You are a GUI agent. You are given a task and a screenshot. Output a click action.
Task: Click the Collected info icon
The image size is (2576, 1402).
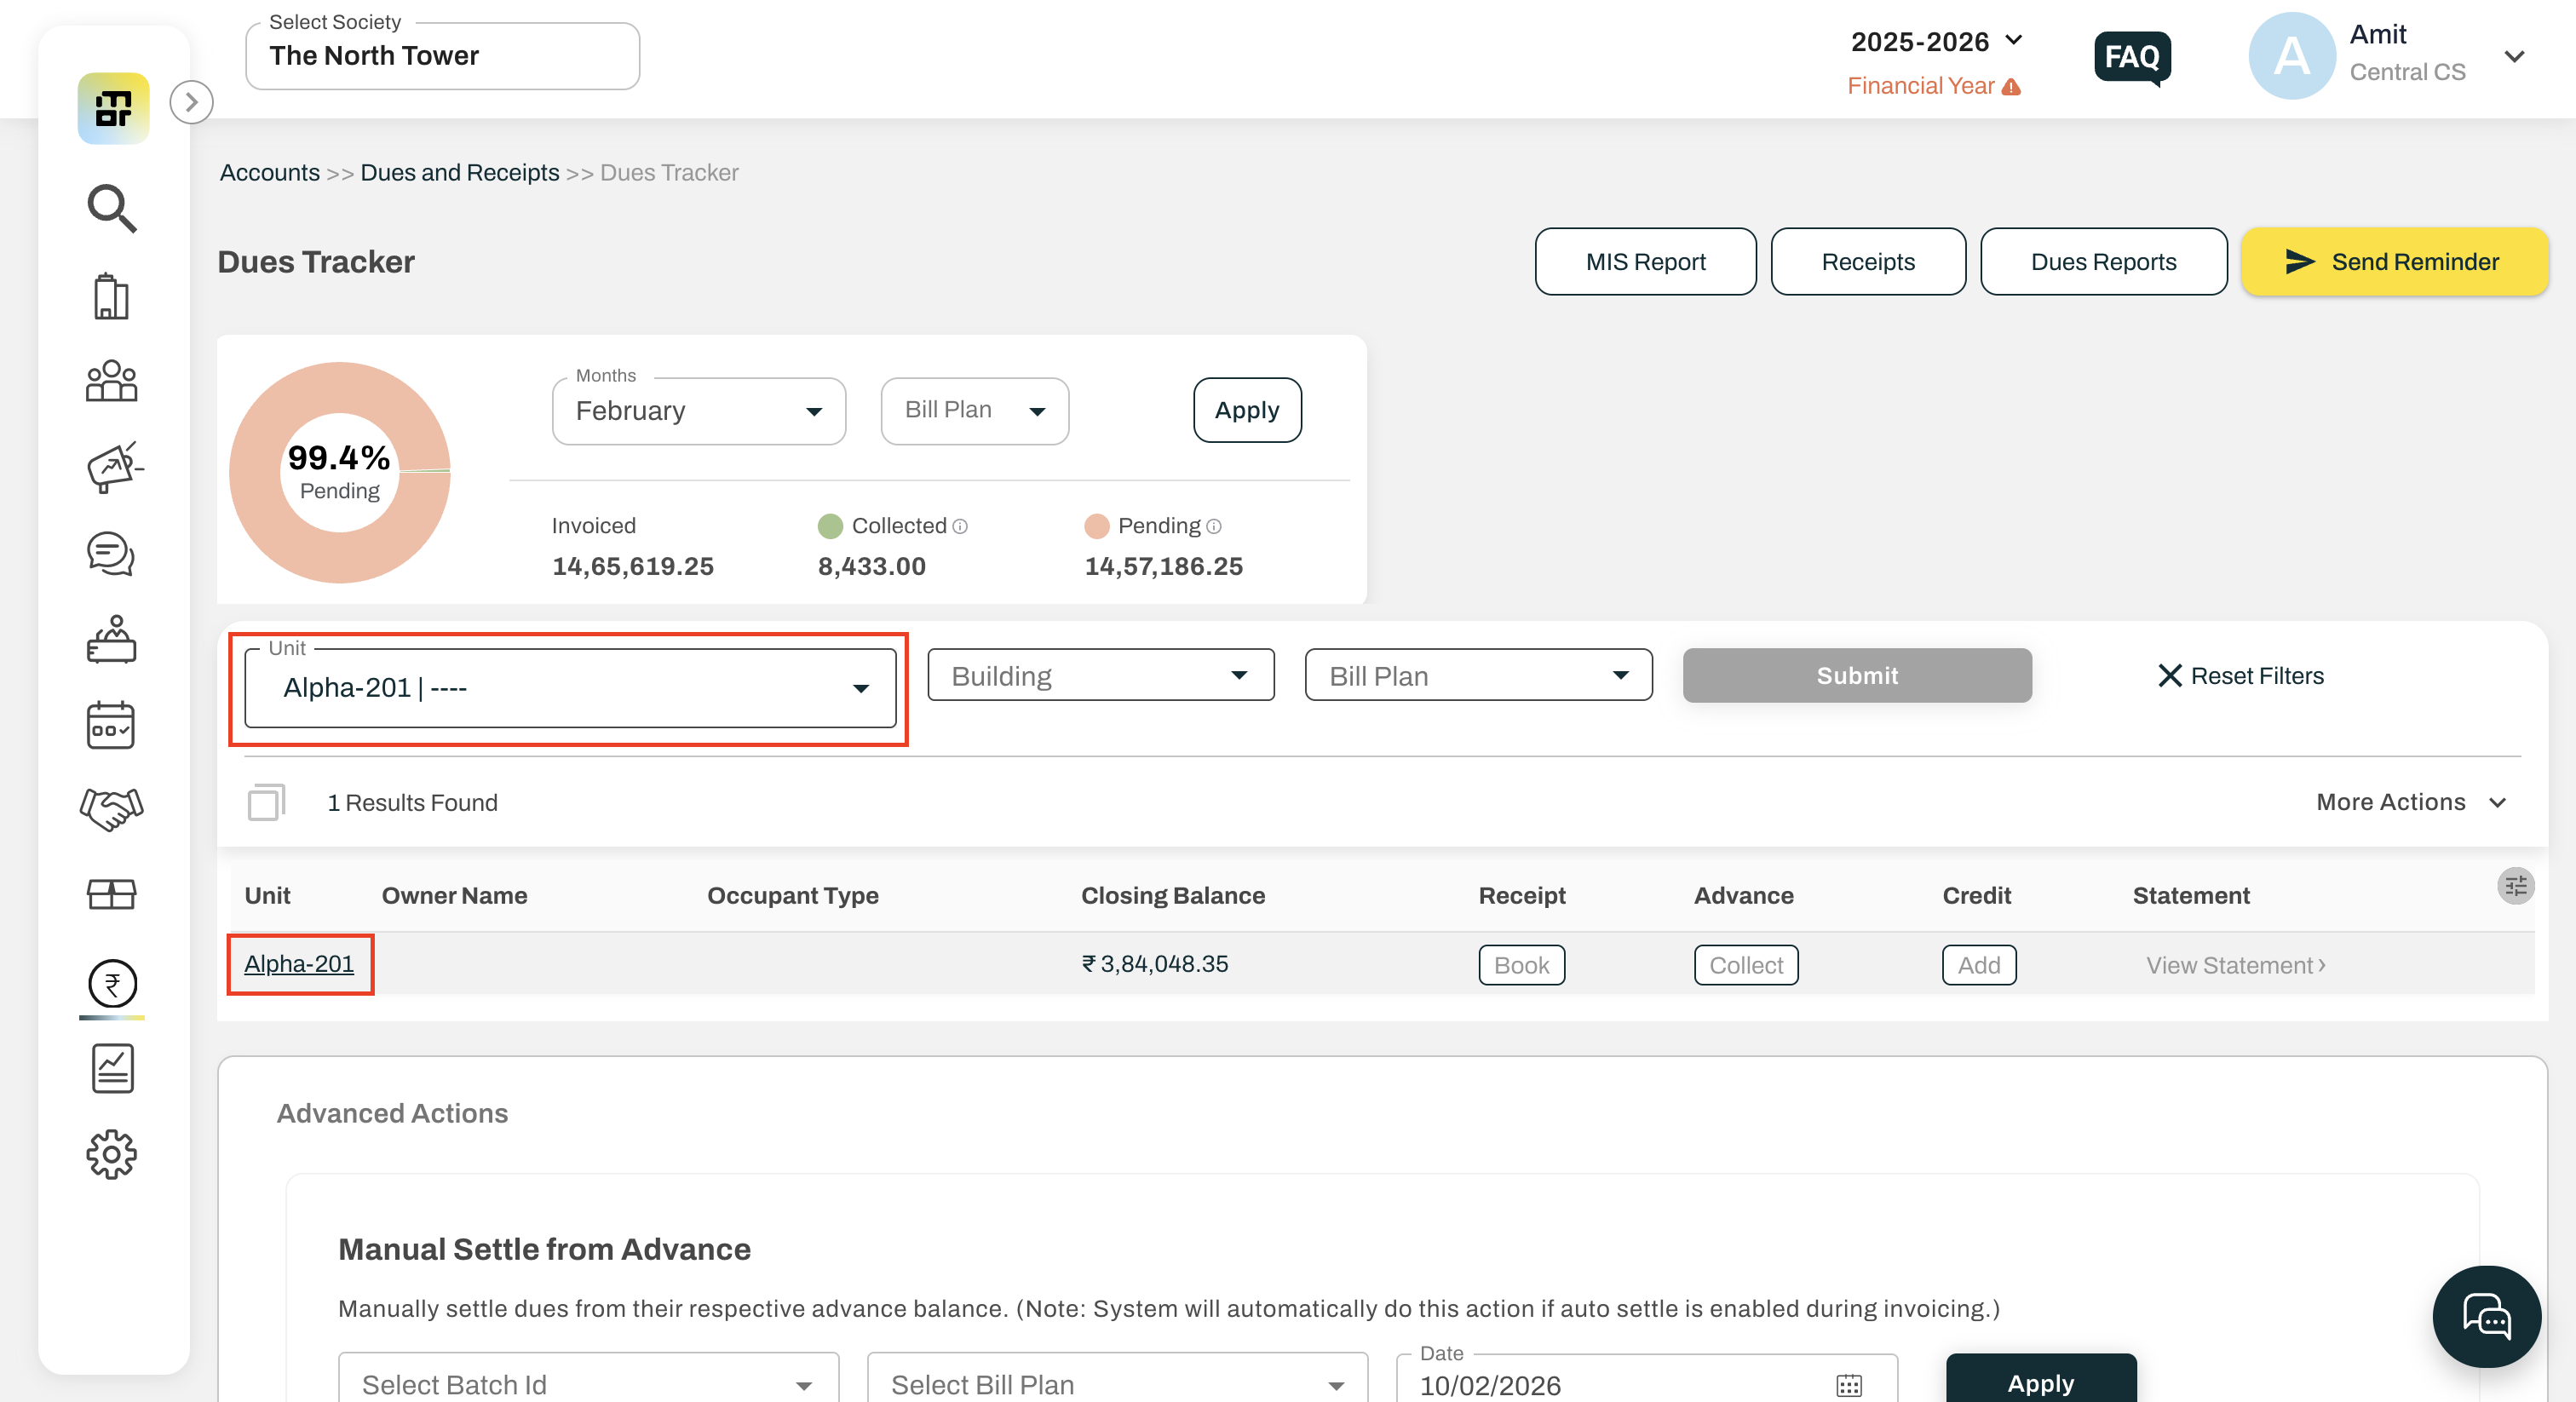pos(960,526)
